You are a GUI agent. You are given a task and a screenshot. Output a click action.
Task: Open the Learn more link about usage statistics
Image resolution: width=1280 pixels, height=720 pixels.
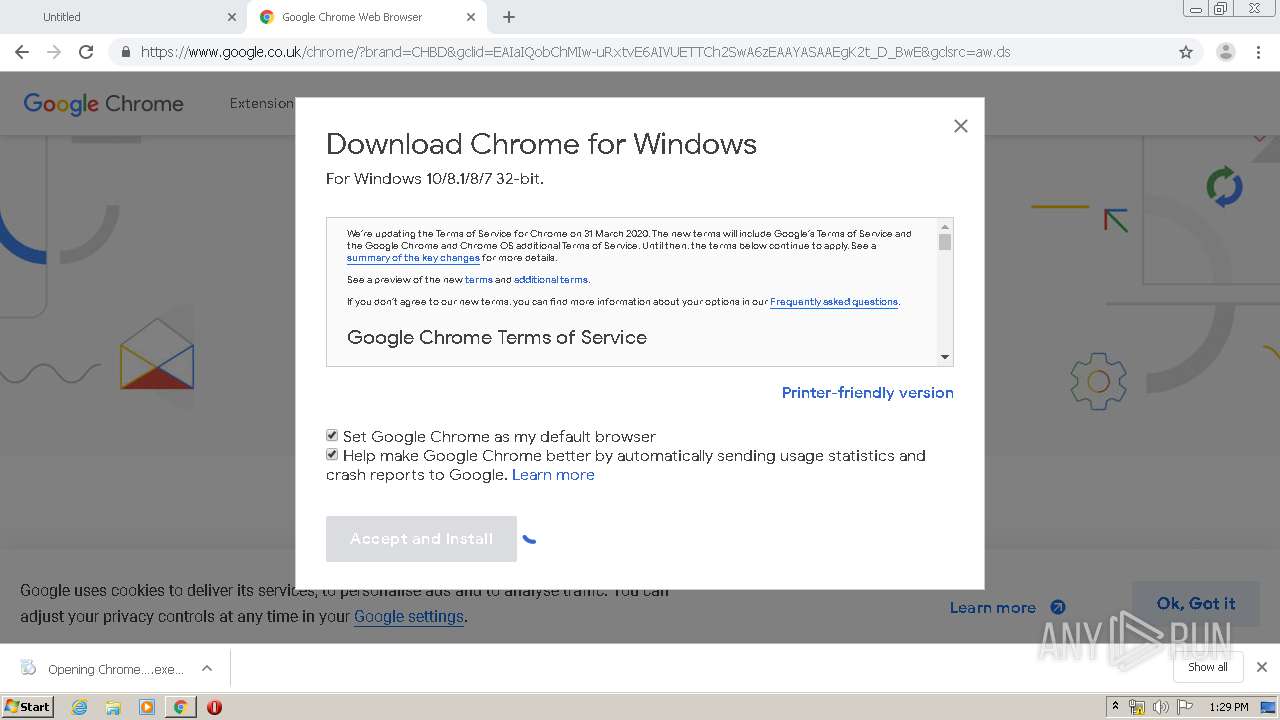coord(553,475)
